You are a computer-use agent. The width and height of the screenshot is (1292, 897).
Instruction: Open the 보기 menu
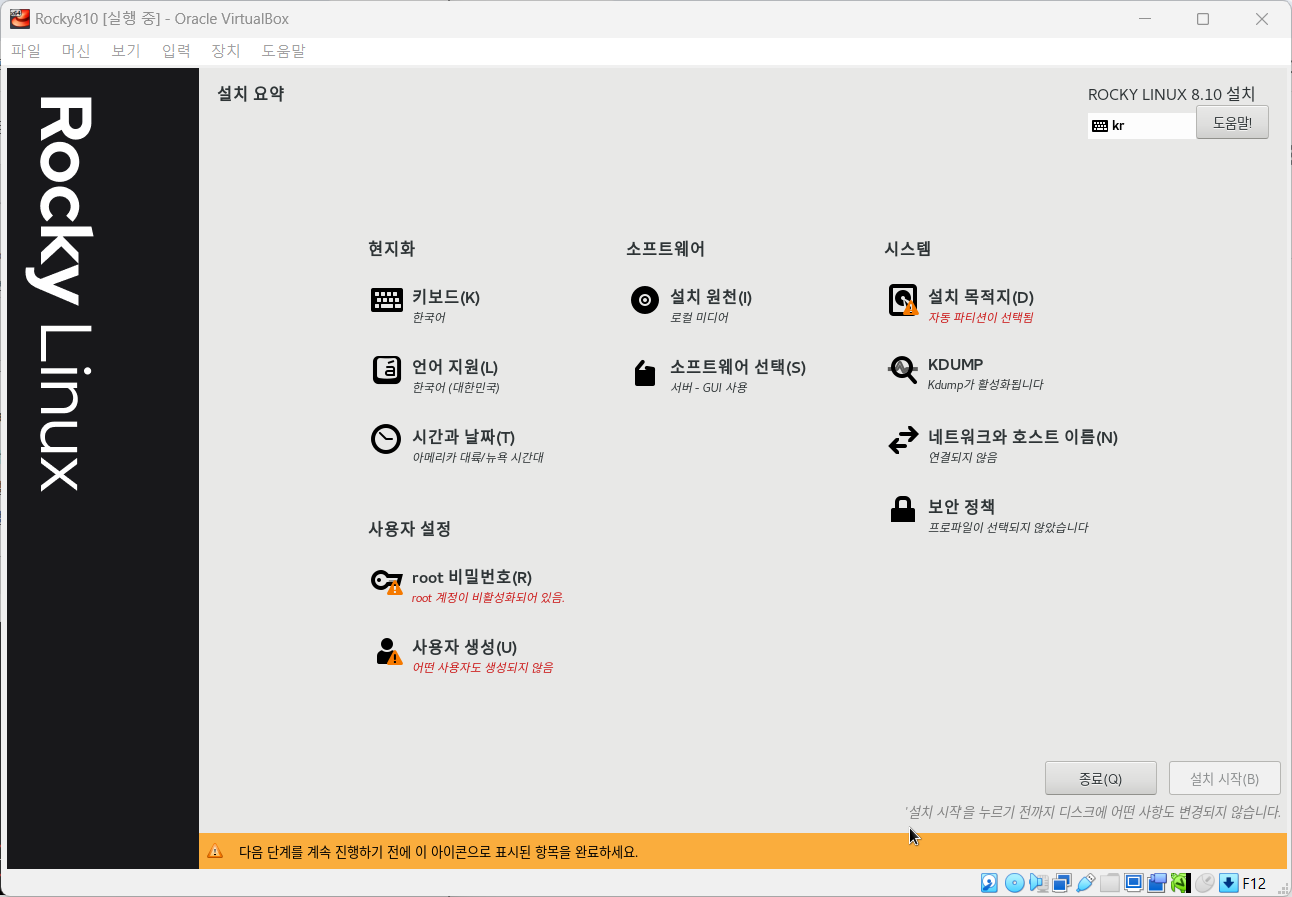[126, 51]
